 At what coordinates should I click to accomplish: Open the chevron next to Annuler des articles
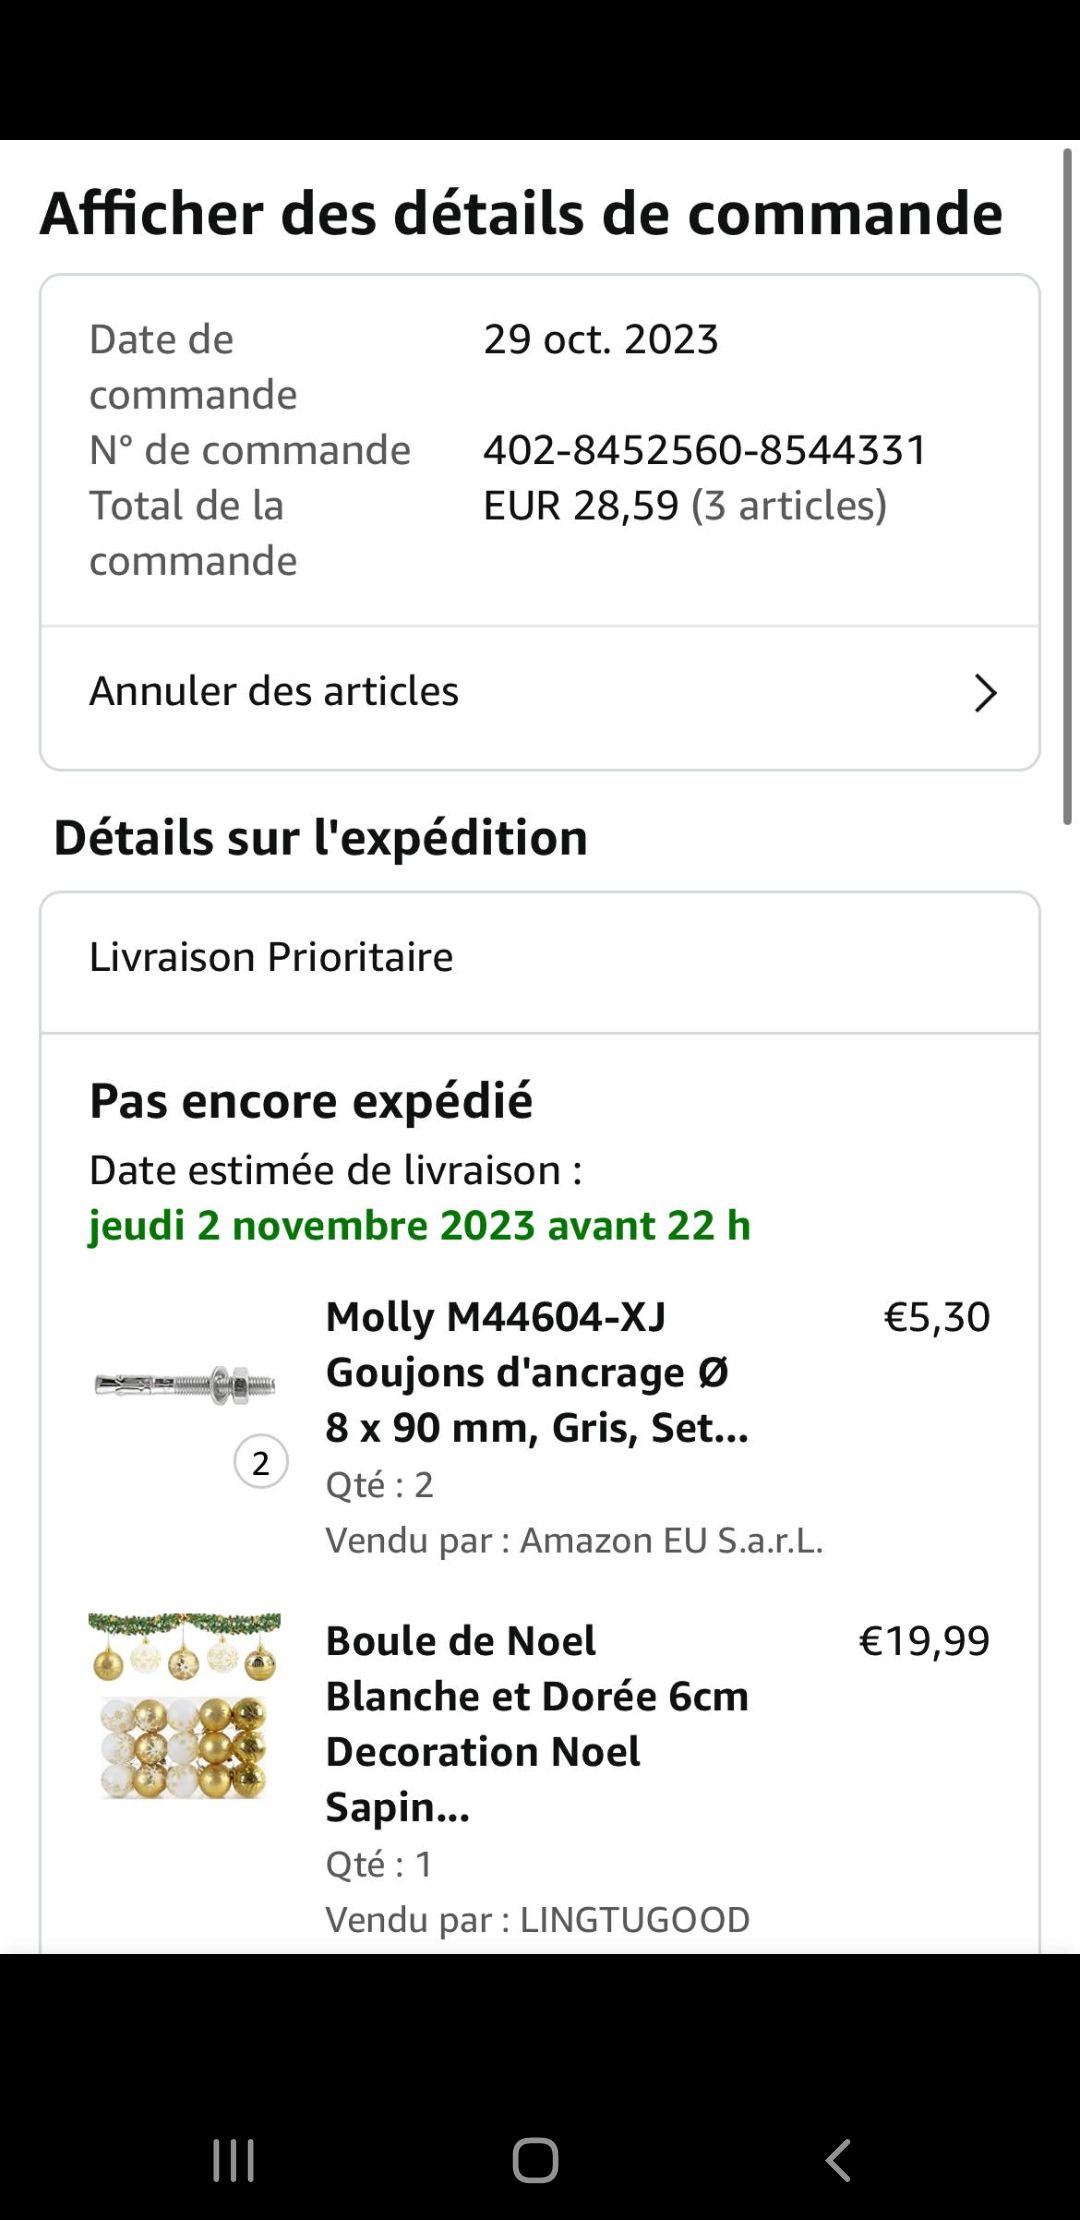coord(985,693)
